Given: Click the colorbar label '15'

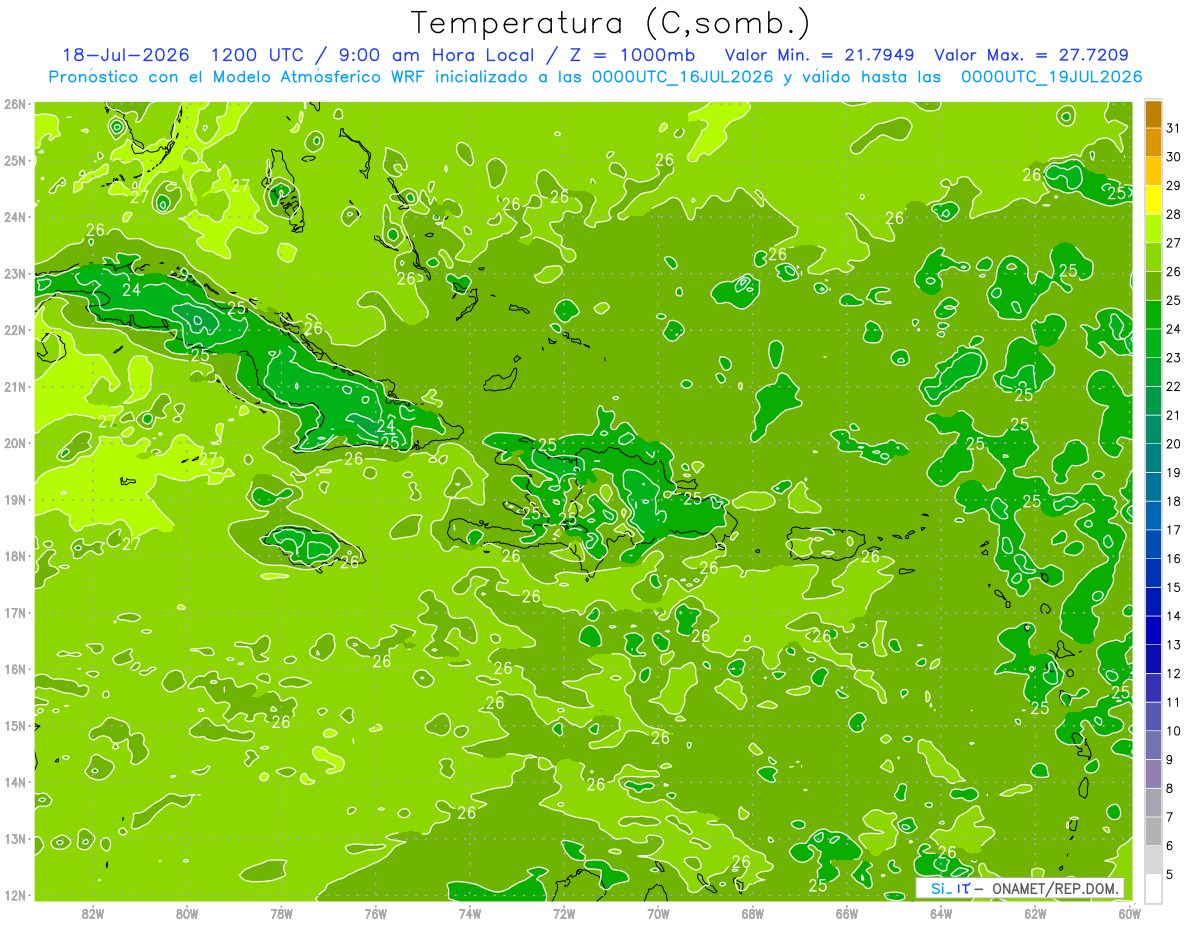Looking at the screenshot, I should tap(1174, 587).
